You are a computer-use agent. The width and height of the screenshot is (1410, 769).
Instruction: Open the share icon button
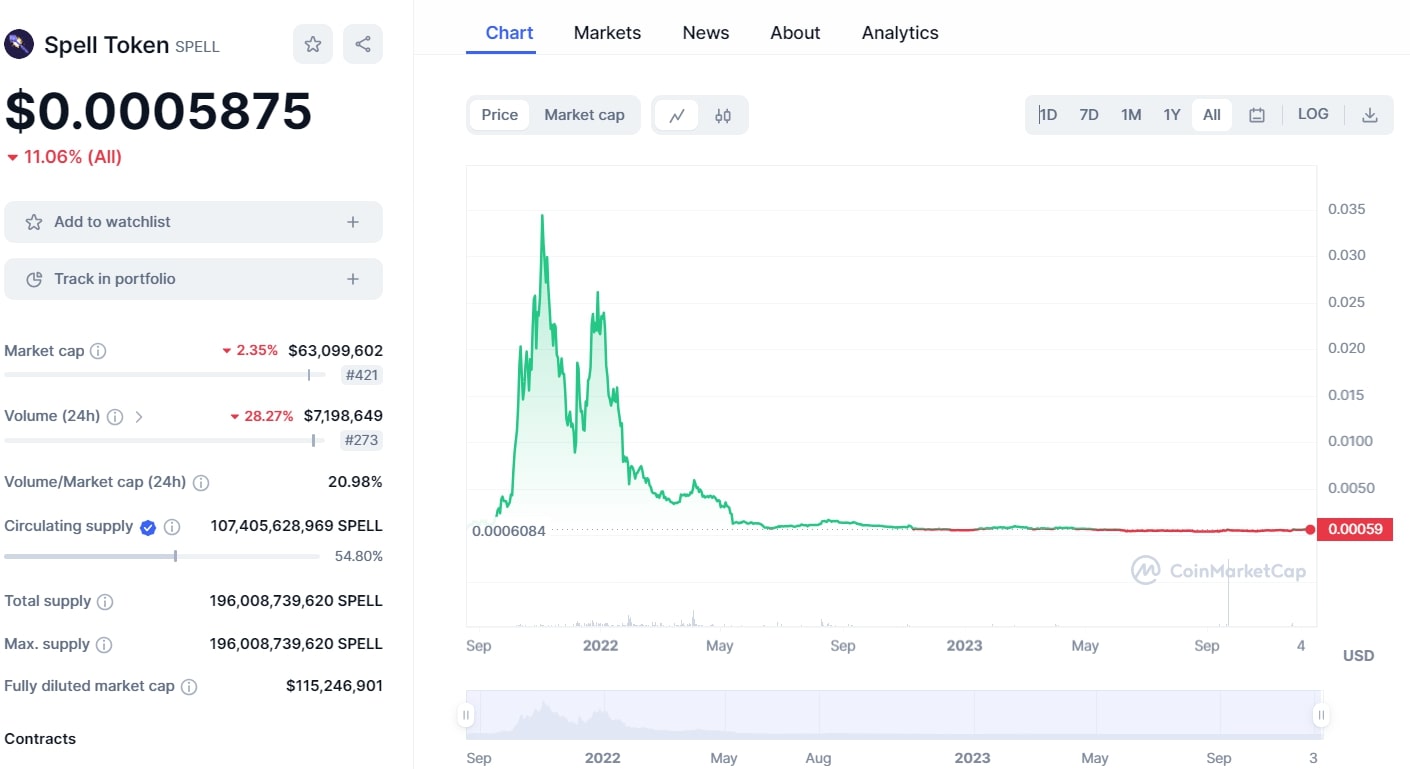click(363, 44)
